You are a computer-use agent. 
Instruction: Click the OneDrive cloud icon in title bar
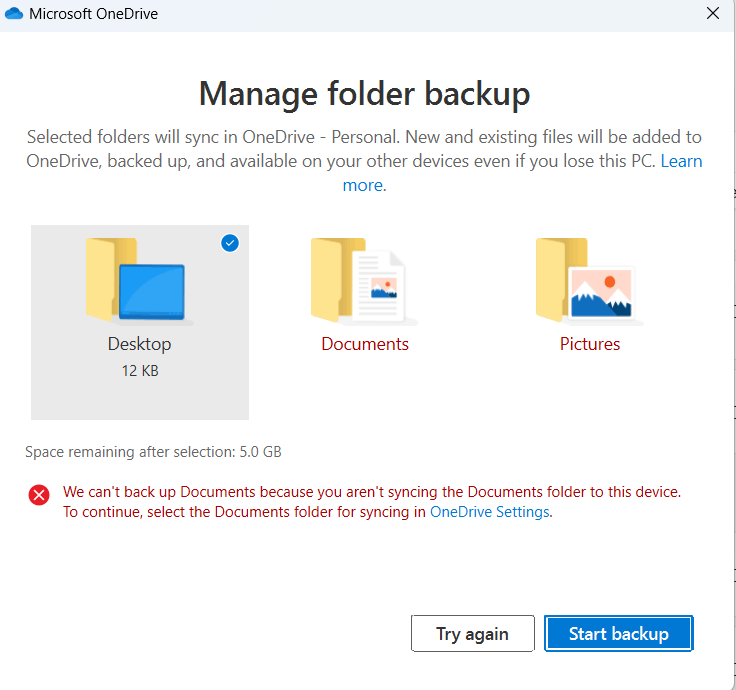click(x=14, y=14)
